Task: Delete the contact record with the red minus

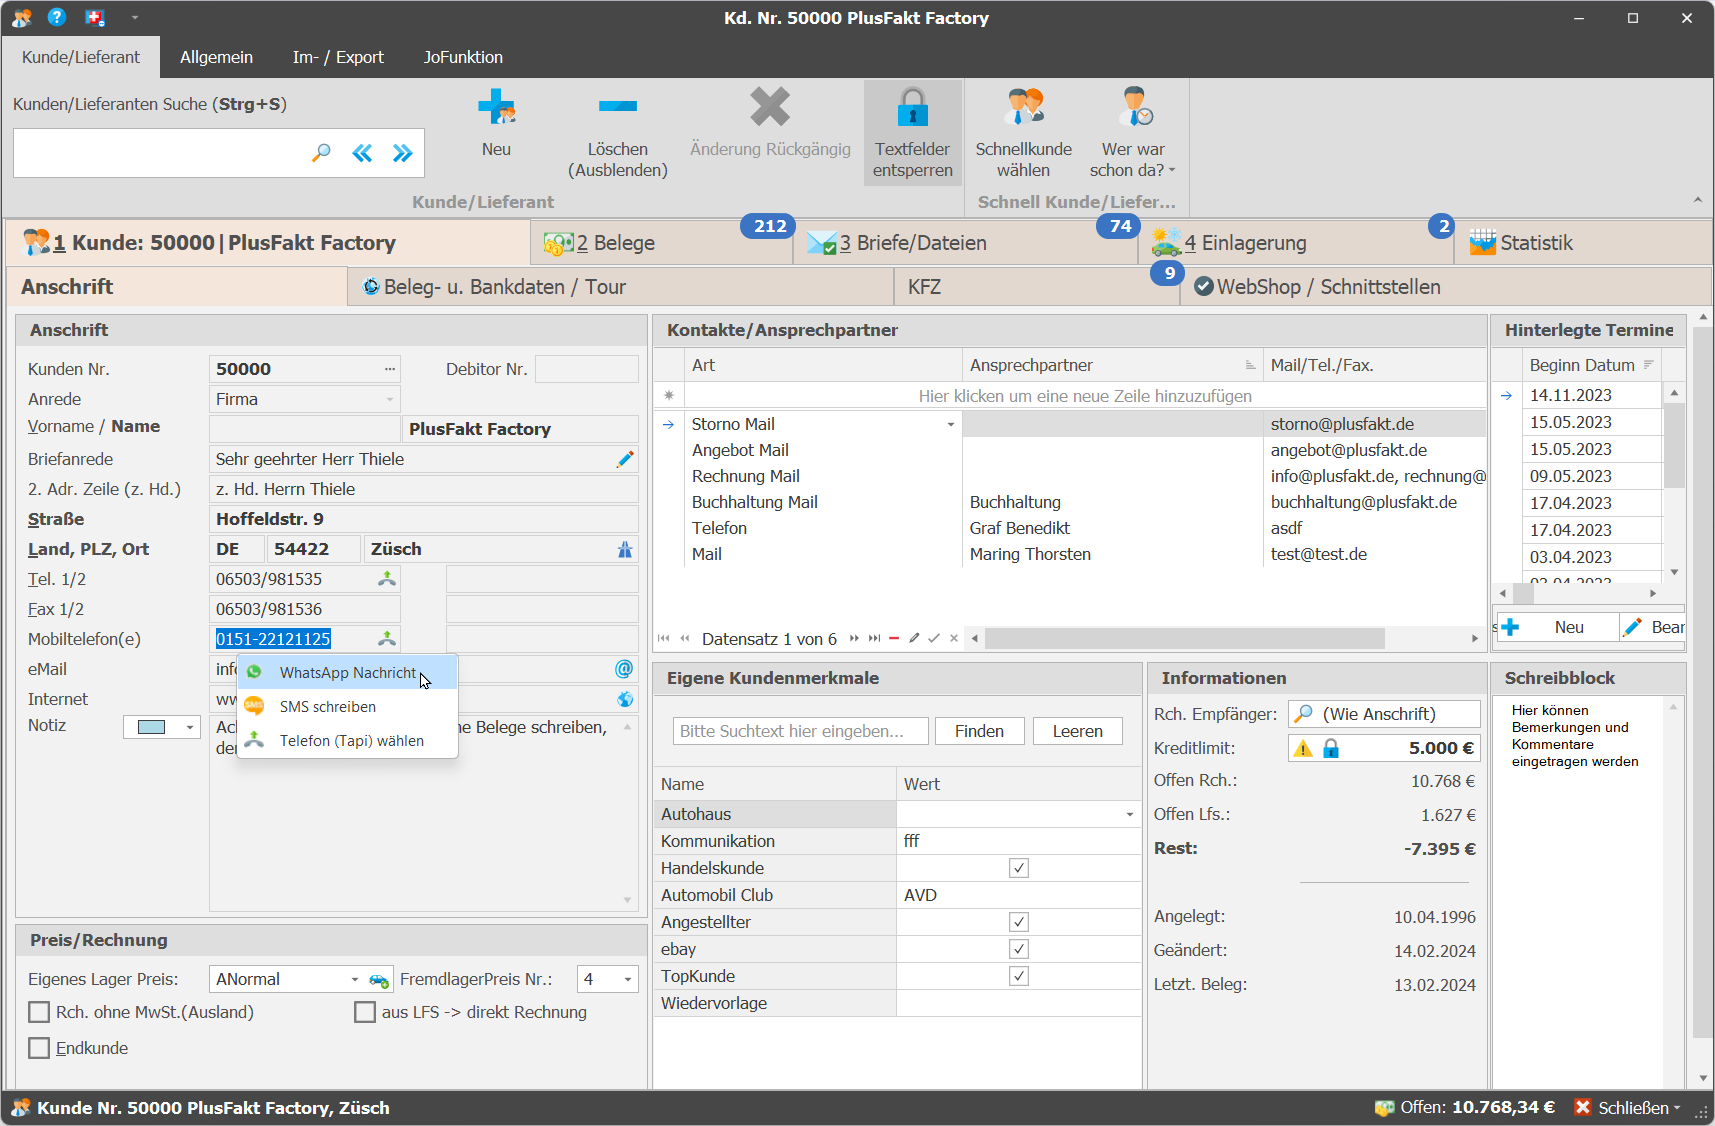Action: [x=894, y=638]
